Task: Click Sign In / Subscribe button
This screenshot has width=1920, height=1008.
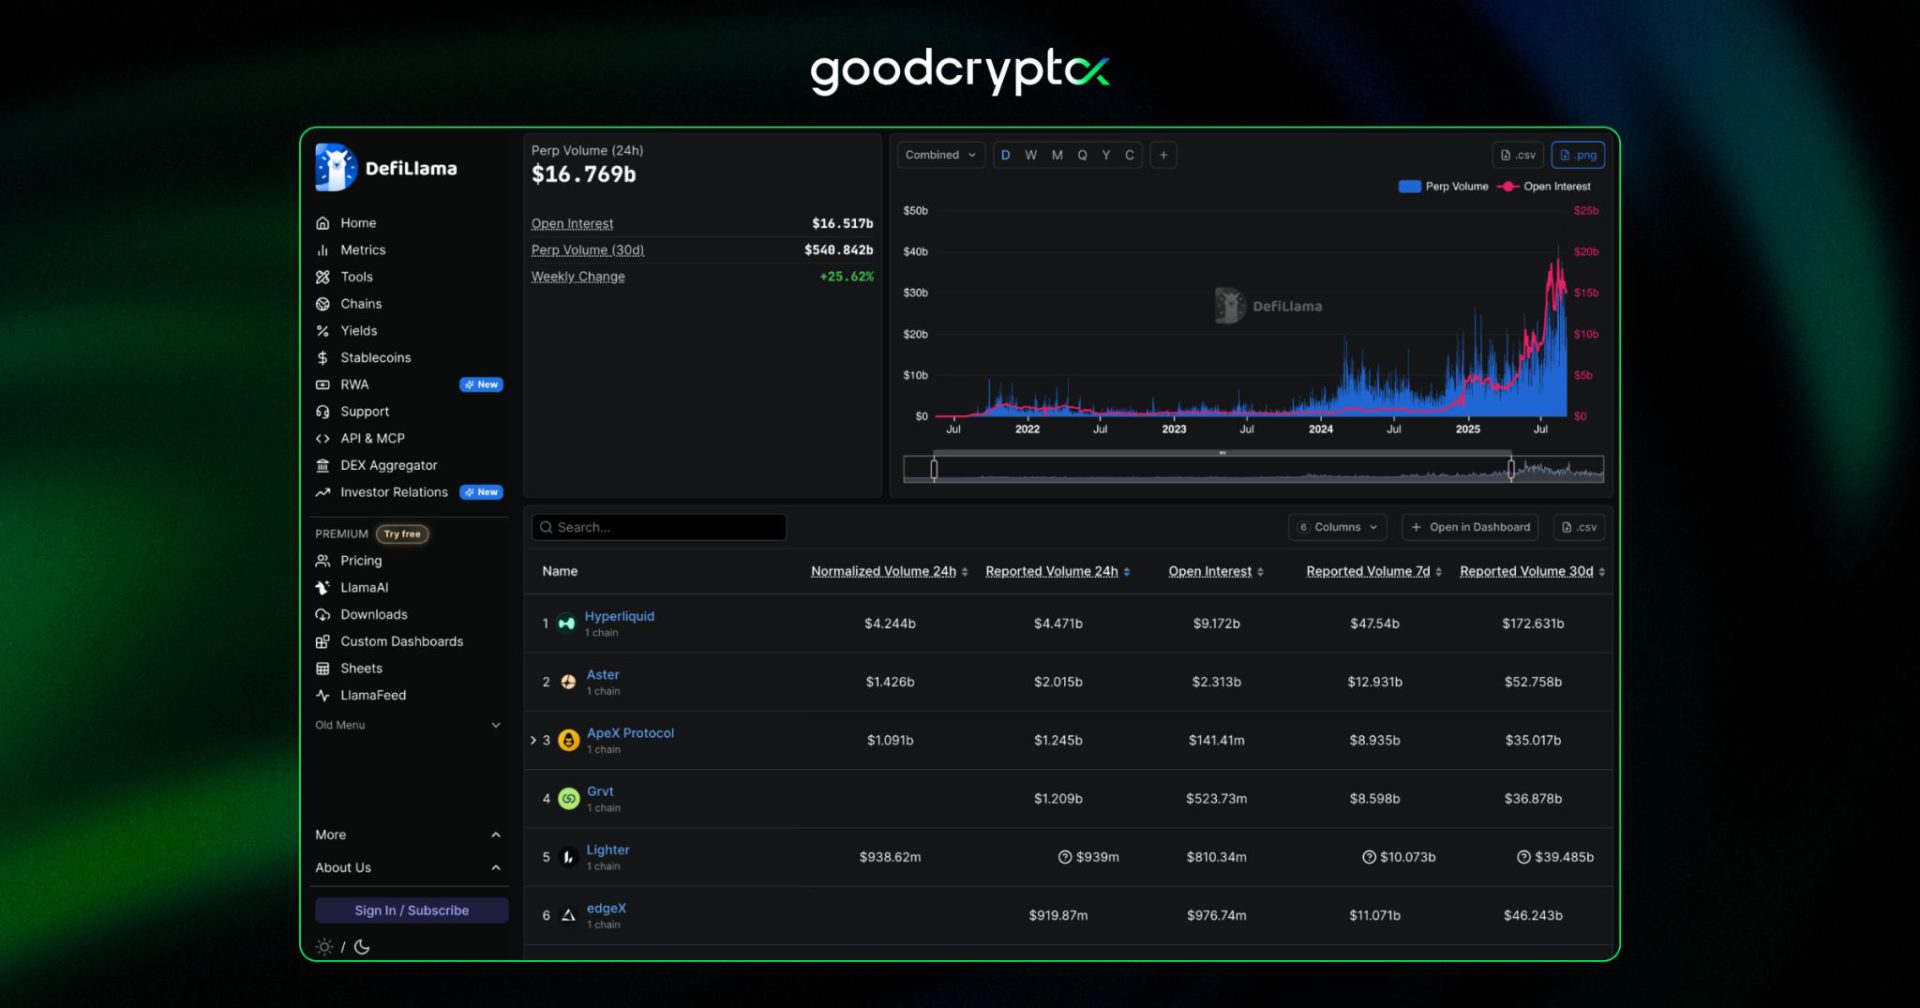Action: pyautogui.click(x=411, y=910)
